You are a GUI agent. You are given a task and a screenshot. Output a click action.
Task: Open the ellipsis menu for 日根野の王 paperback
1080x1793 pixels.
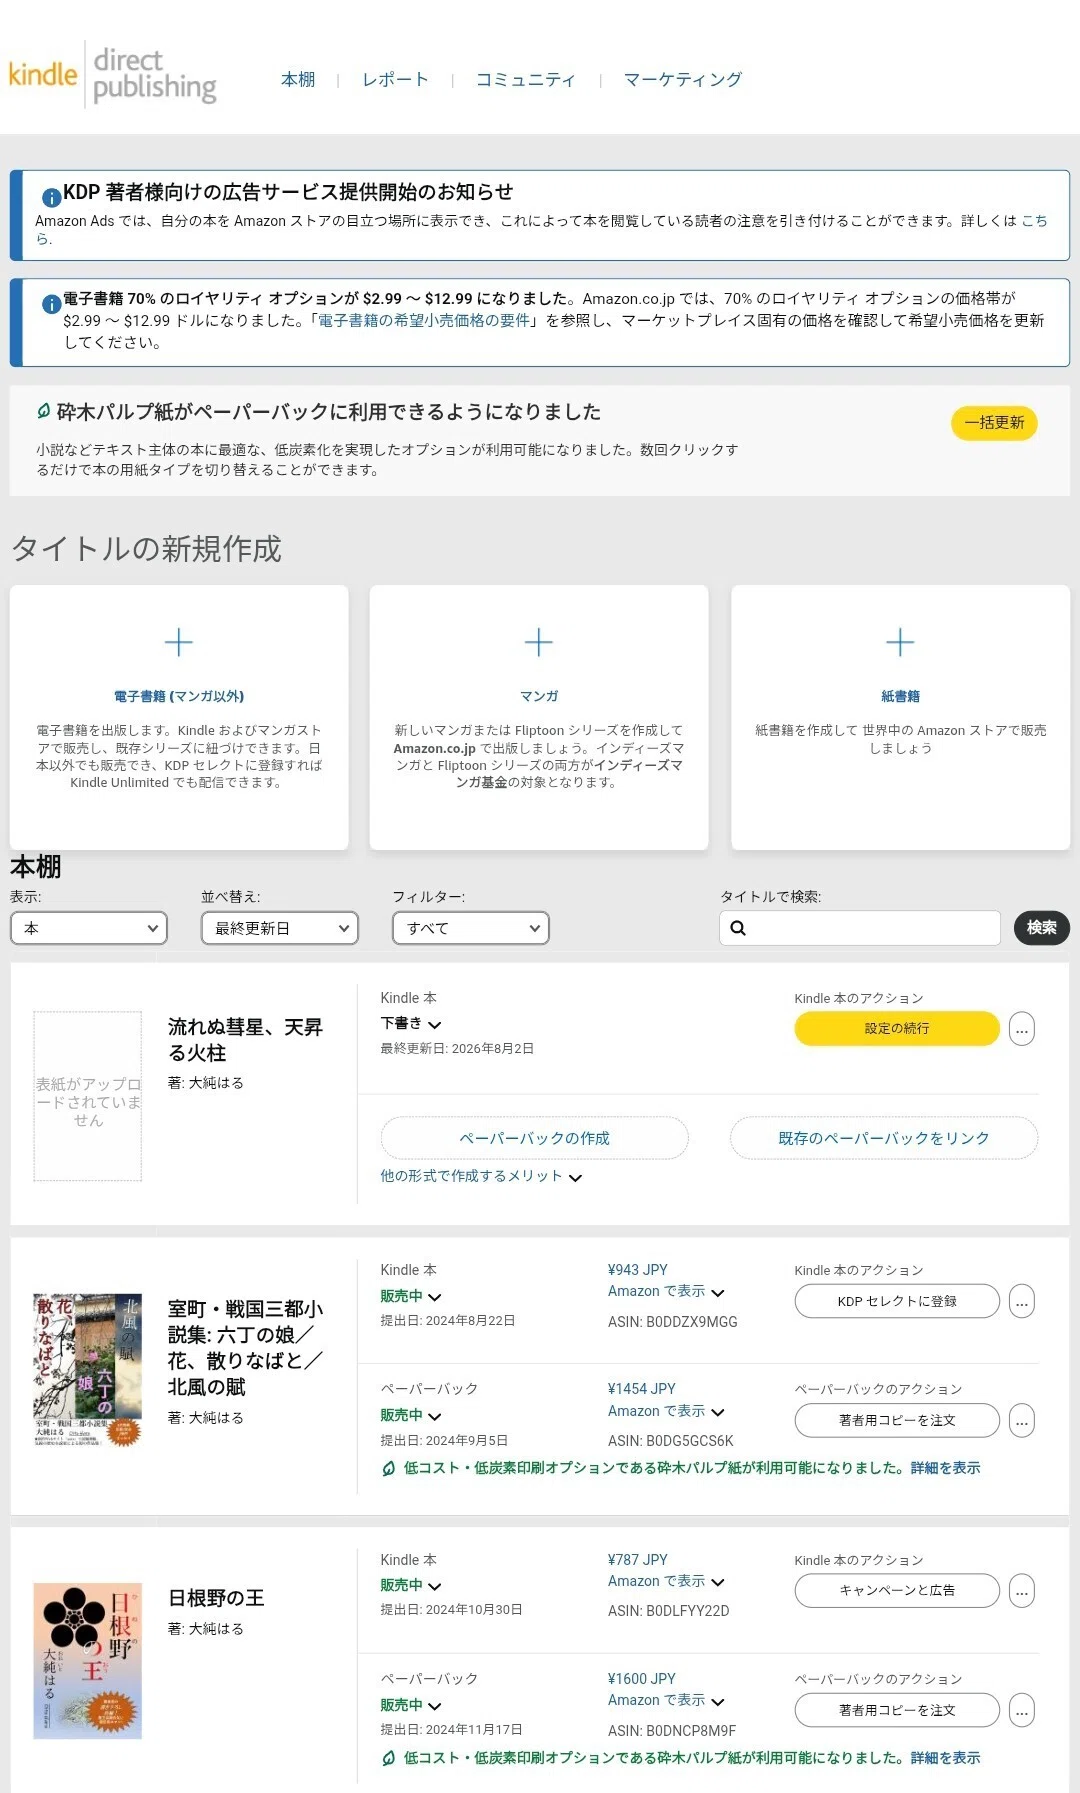pos(1021,1710)
